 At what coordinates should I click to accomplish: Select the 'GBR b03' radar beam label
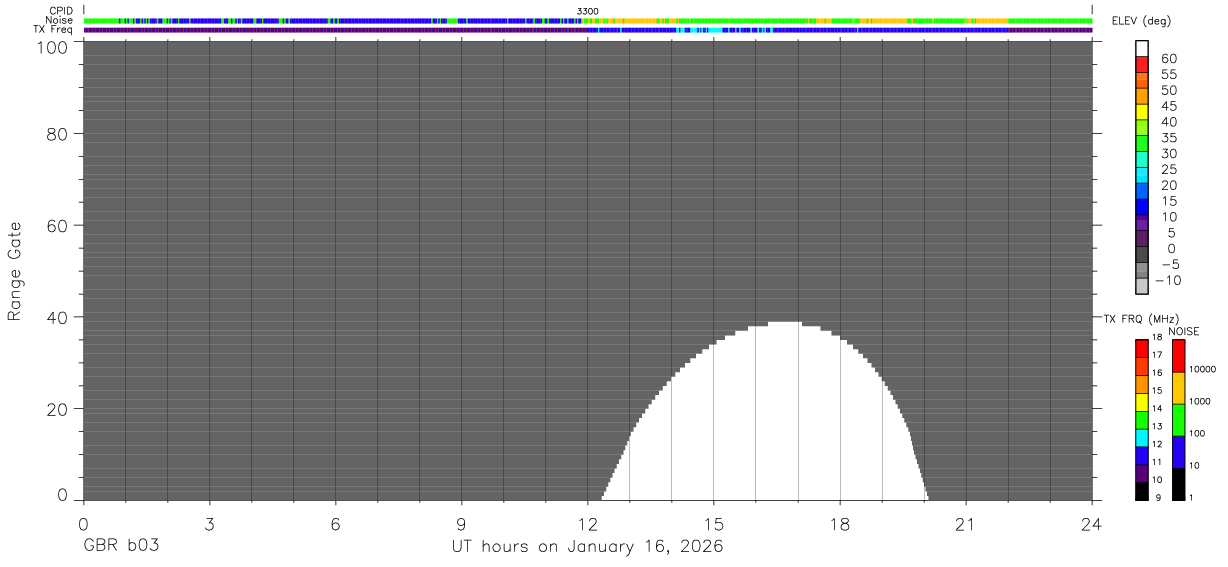tap(120, 546)
